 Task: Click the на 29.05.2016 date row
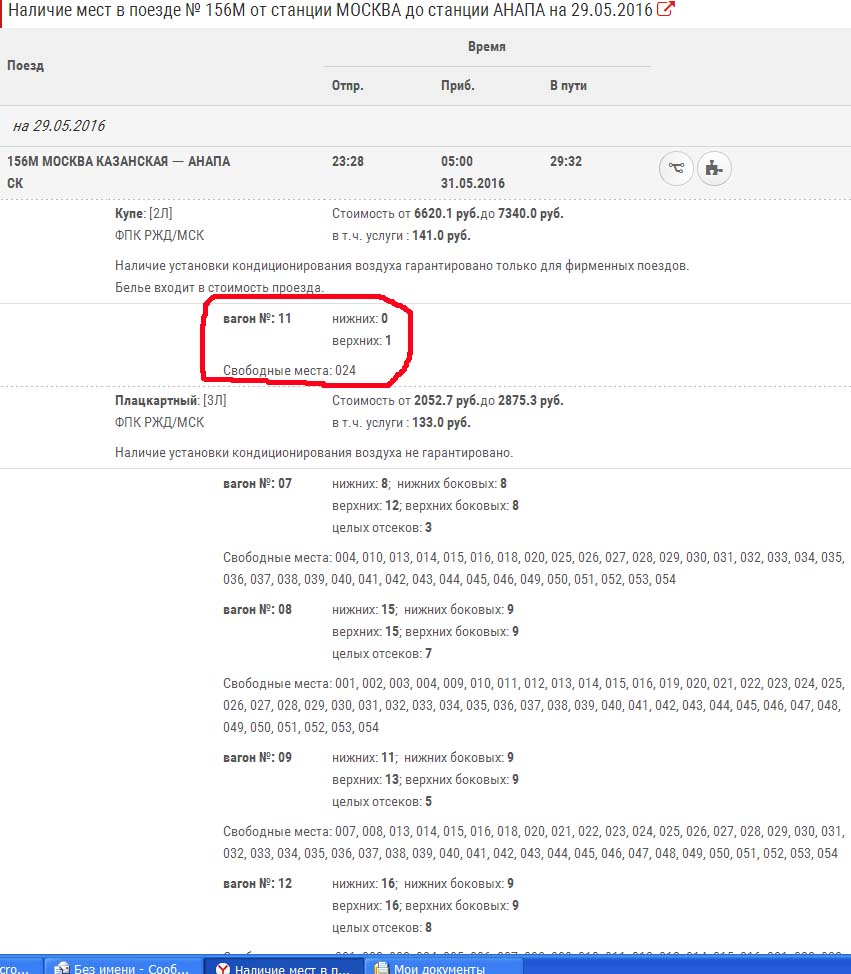58,126
